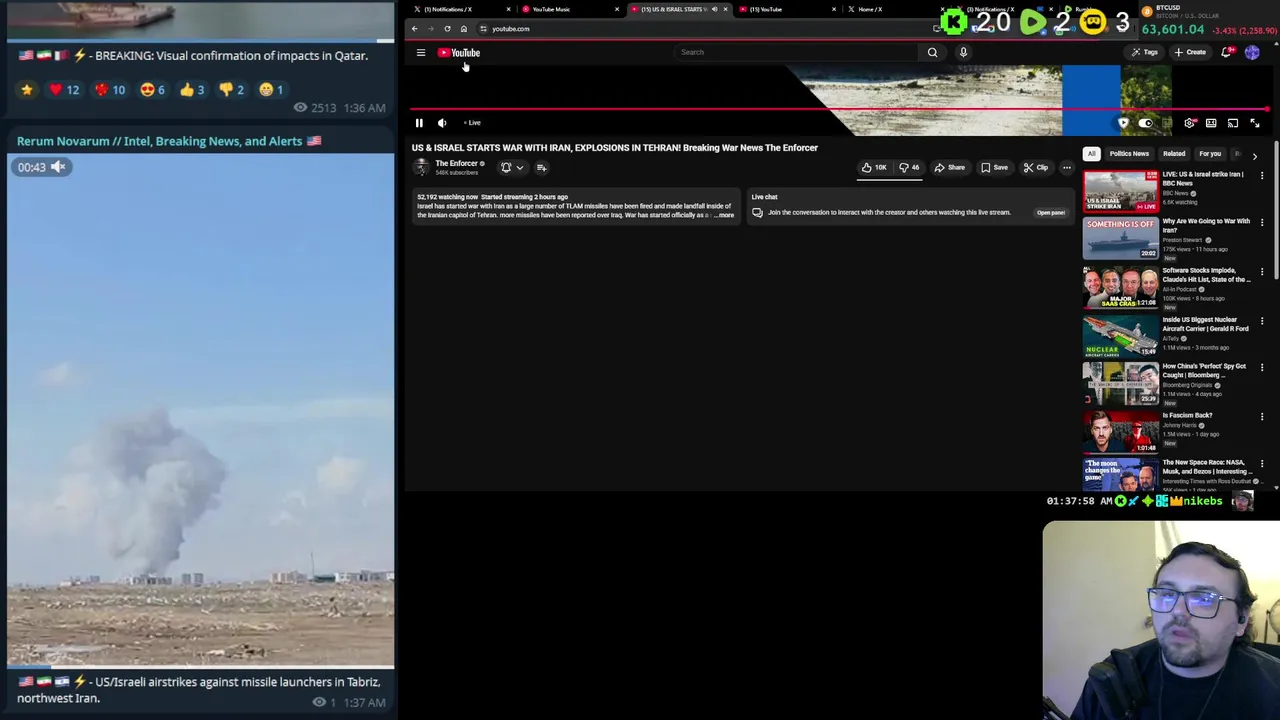Pause the live video player
The width and height of the screenshot is (1280, 720).
pyautogui.click(x=419, y=123)
